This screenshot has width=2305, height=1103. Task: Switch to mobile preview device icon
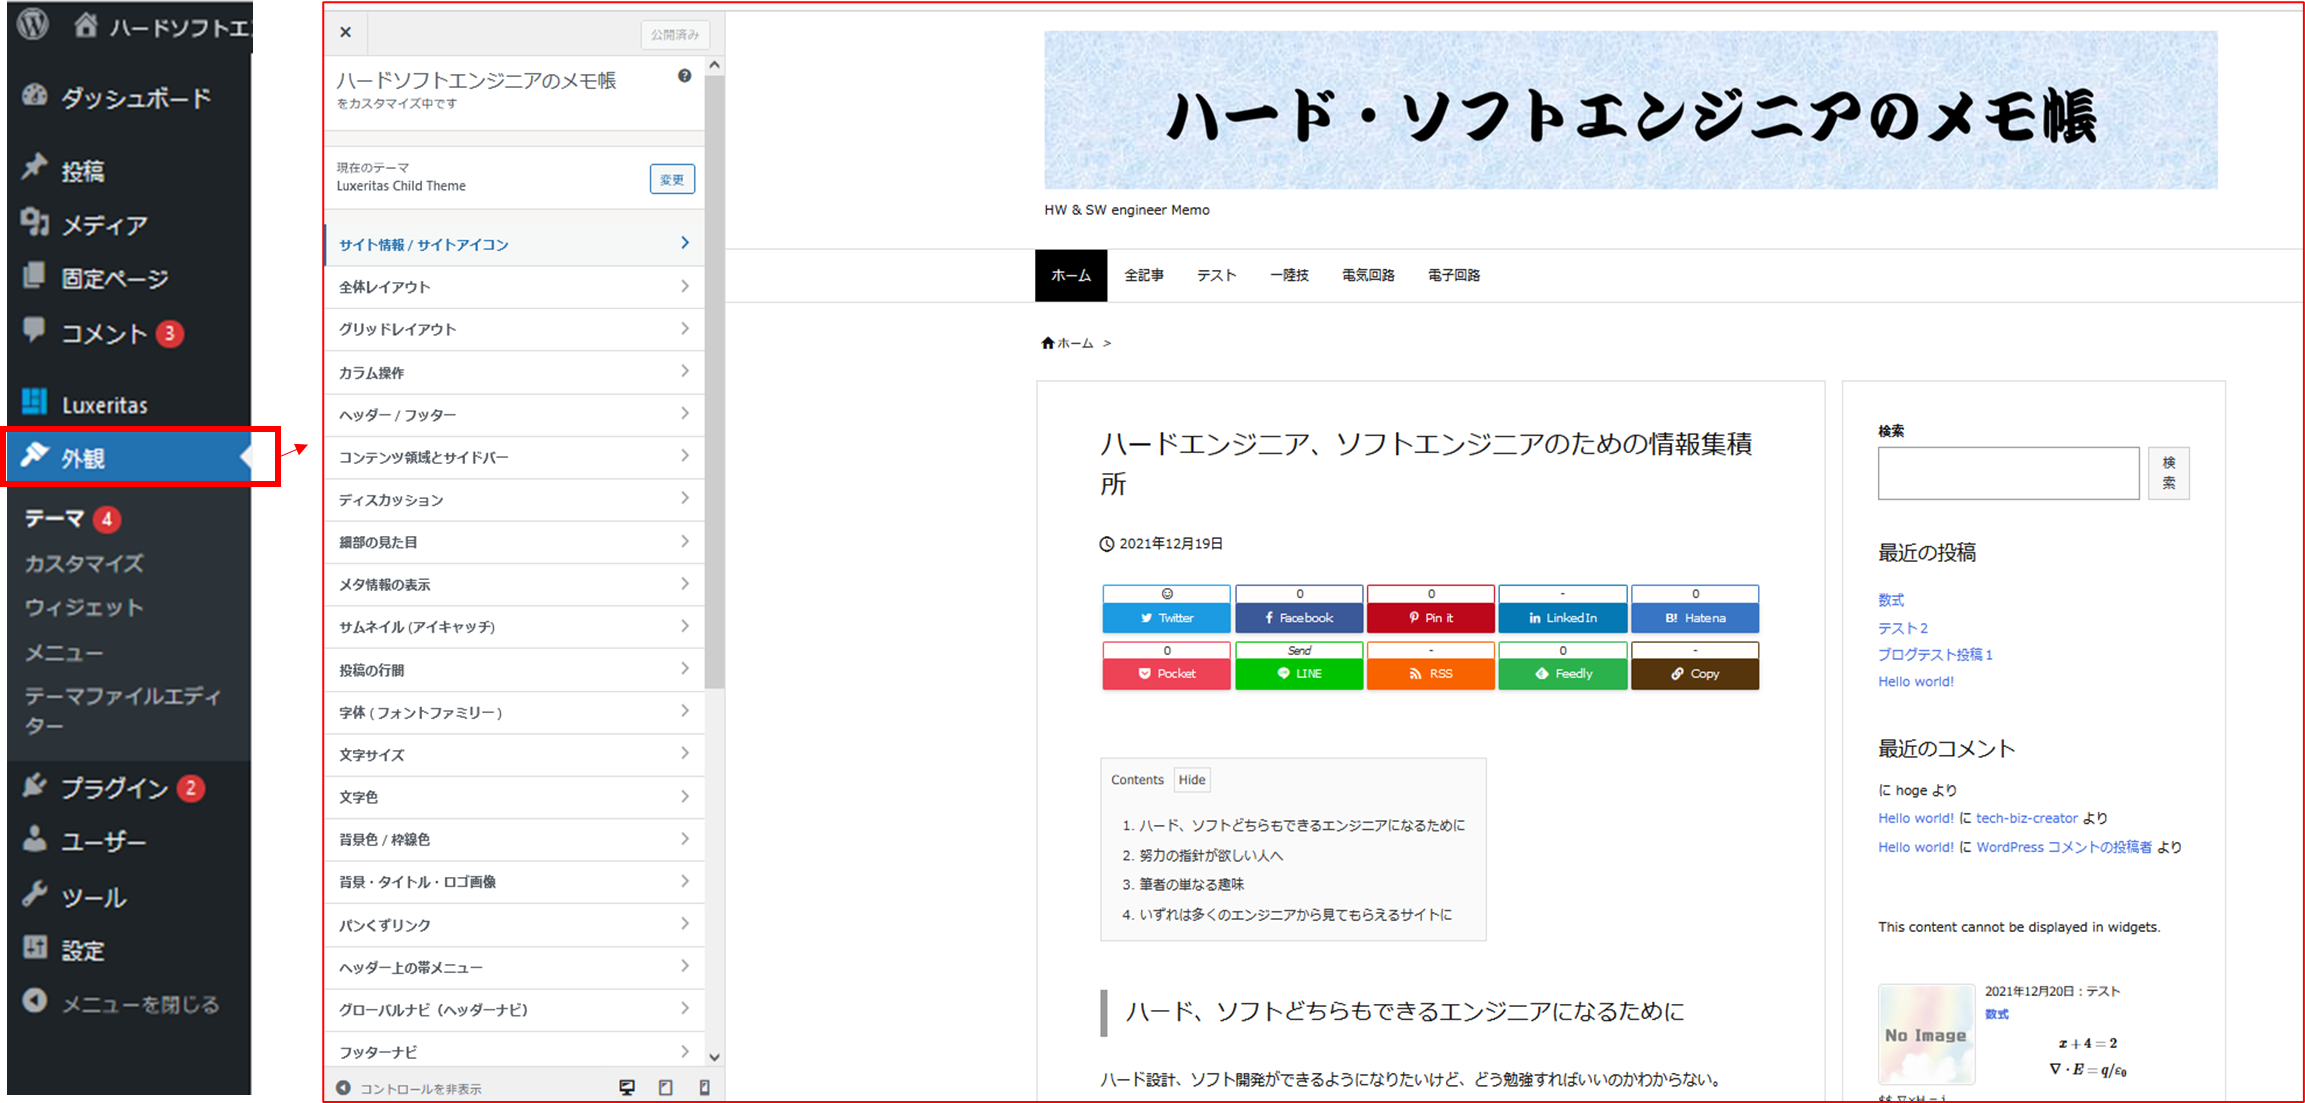click(704, 1087)
